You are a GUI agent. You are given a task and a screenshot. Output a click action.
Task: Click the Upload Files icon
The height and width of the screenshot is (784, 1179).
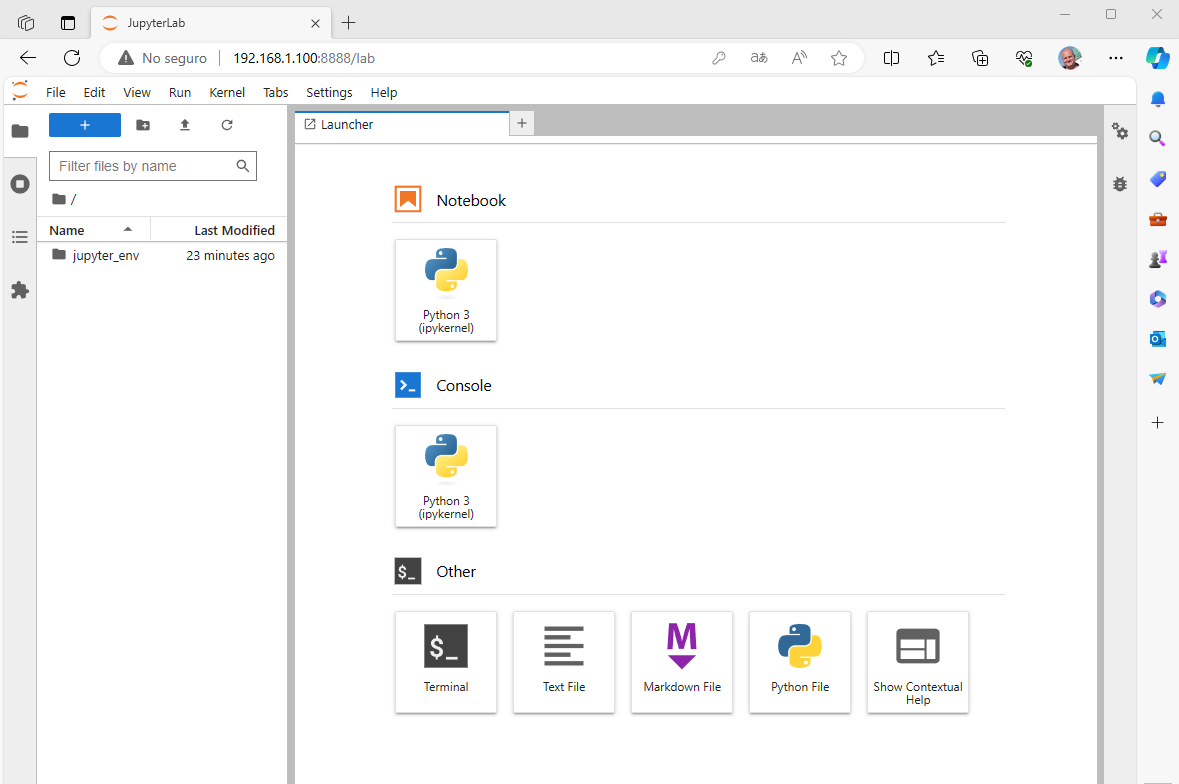[185, 125]
